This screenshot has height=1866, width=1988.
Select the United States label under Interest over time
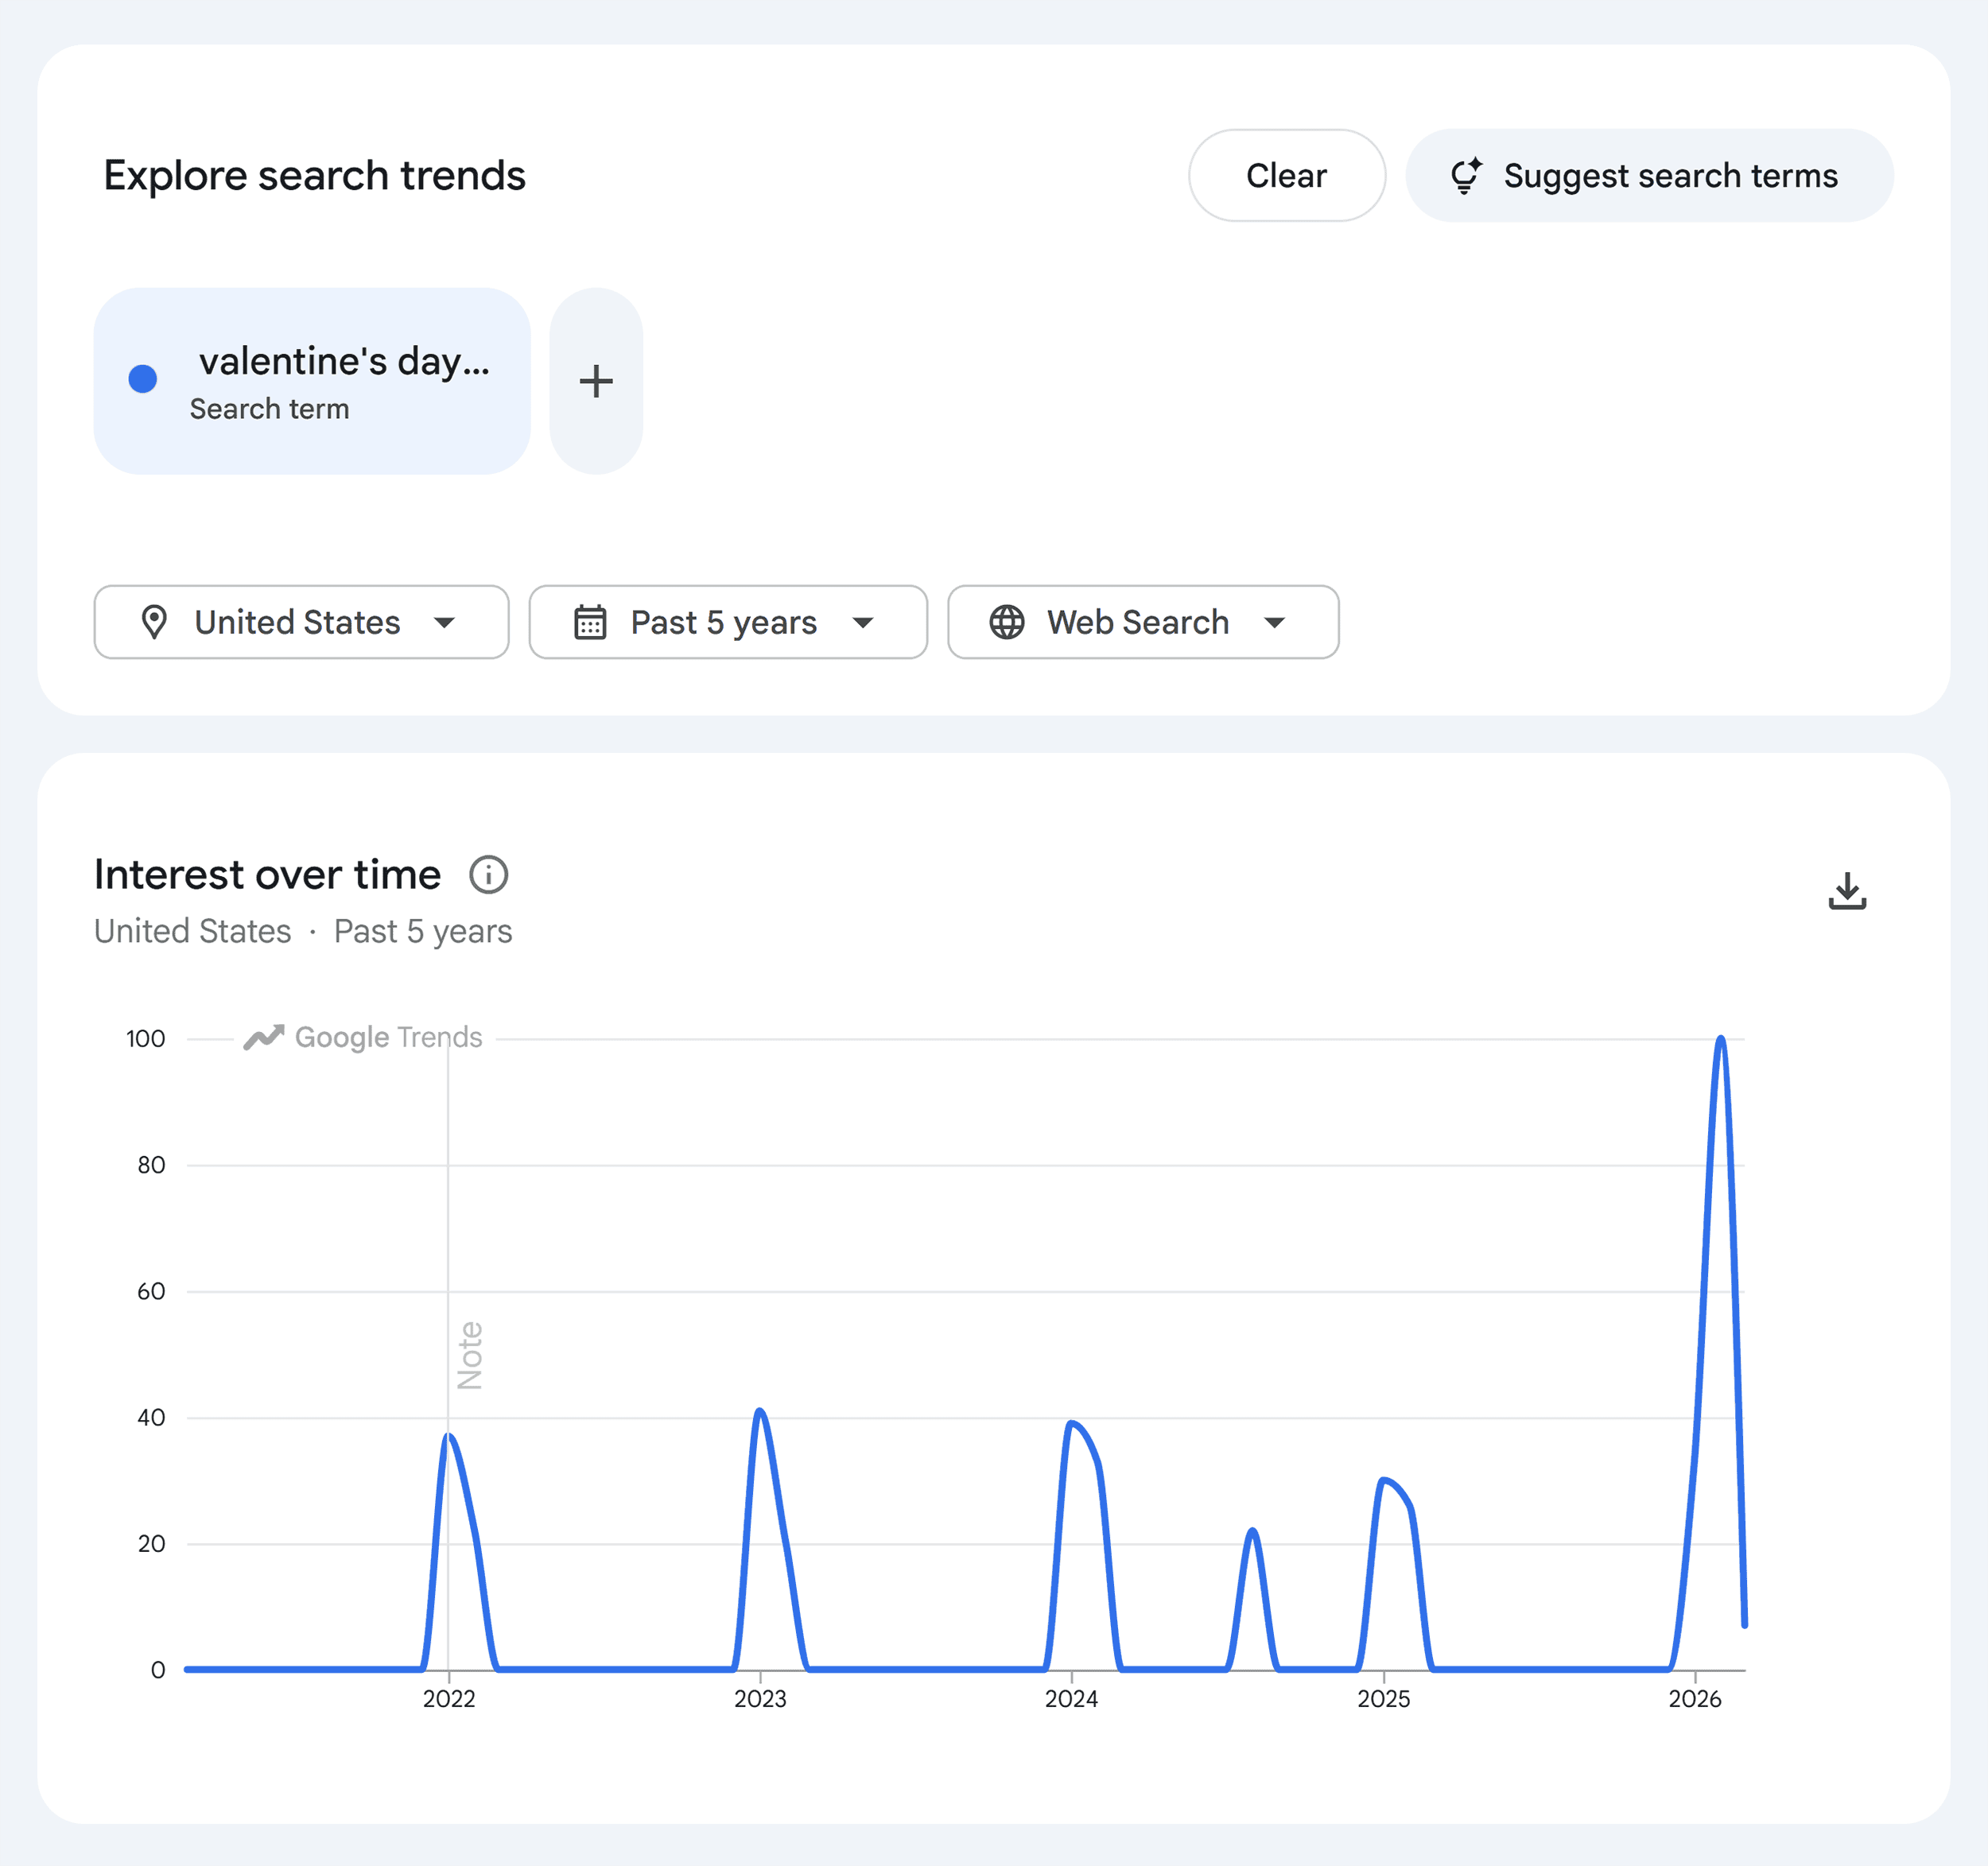tap(192, 930)
